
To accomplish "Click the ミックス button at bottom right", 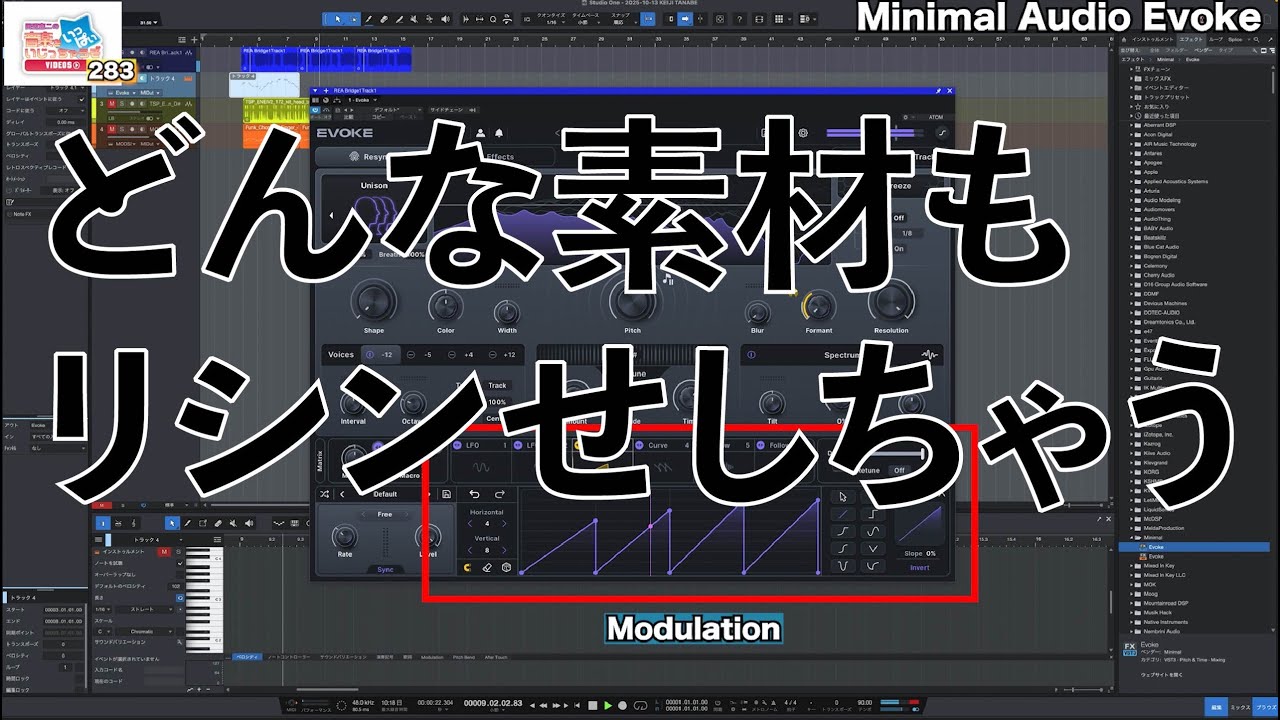I will pos(1239,707).
